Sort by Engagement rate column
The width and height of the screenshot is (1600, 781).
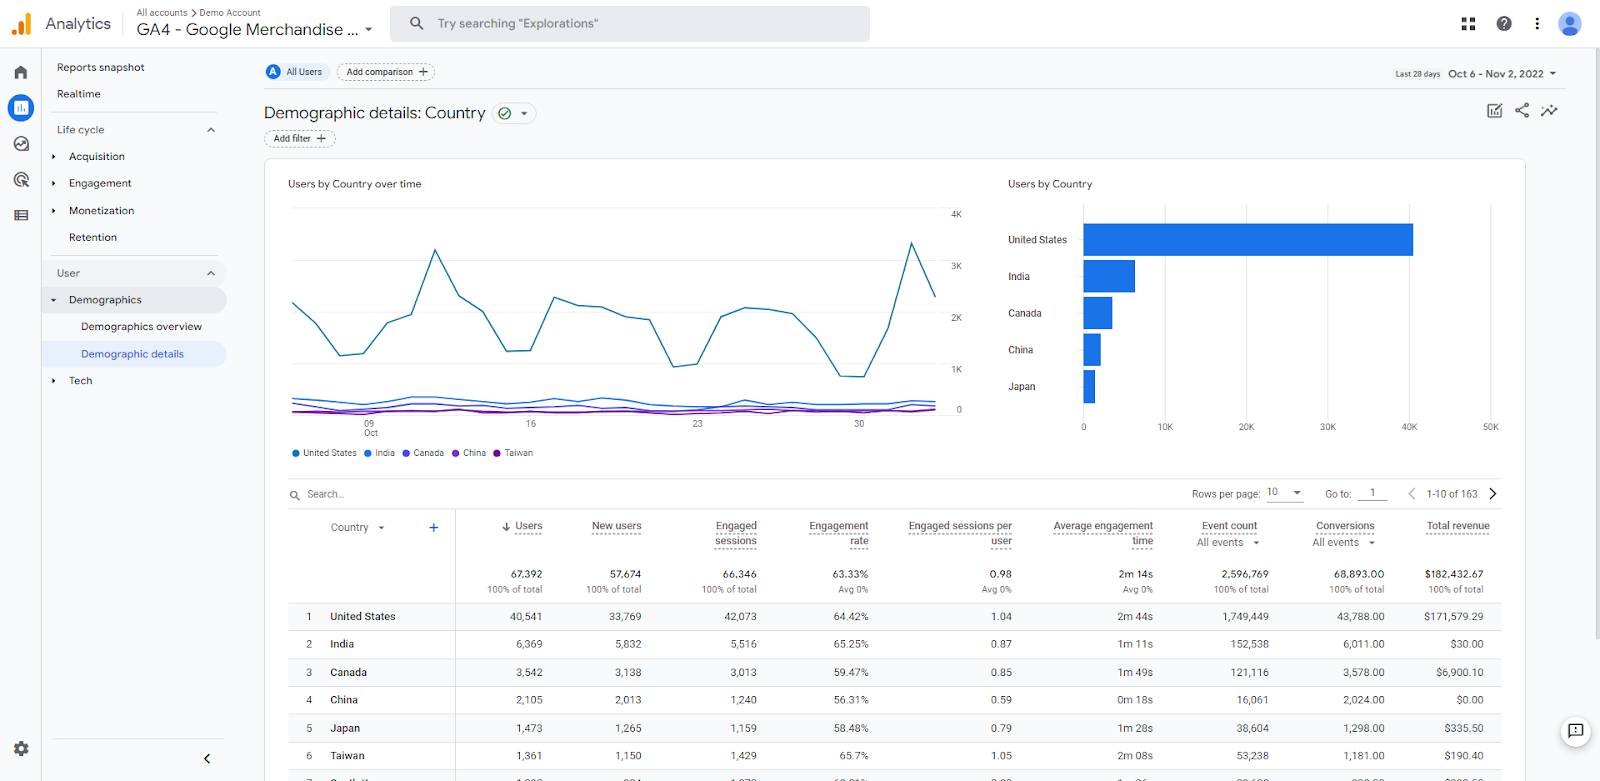coord(839,533)
